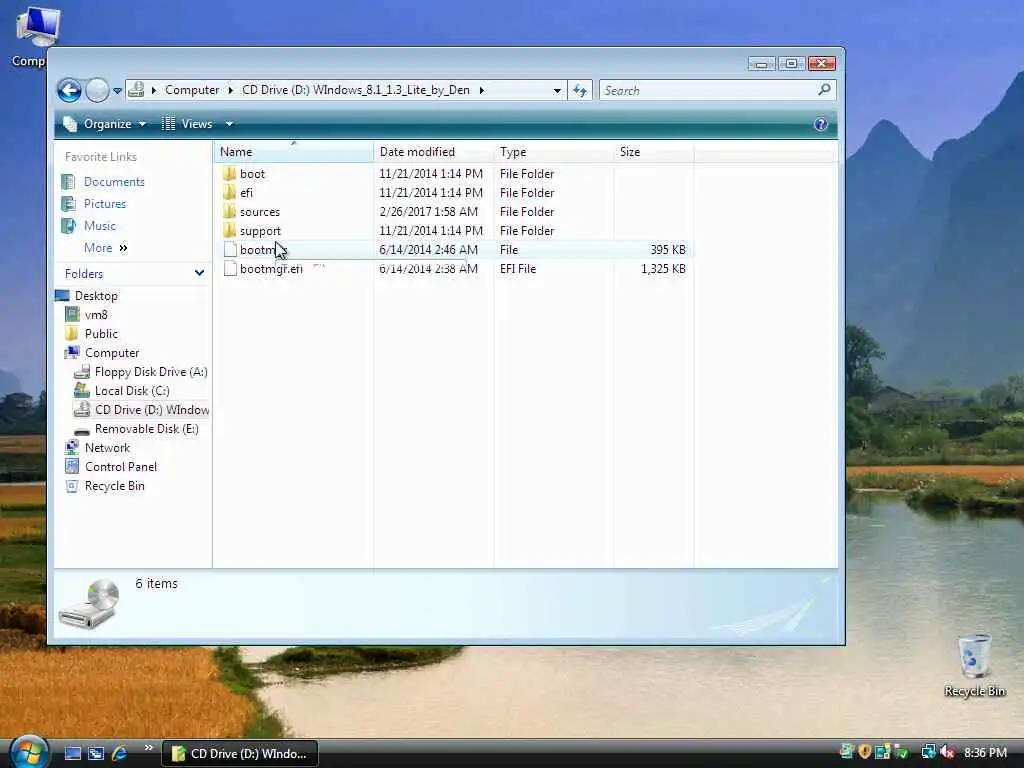
Task: Click the security shield tray icon
Action: coord(865,752)
